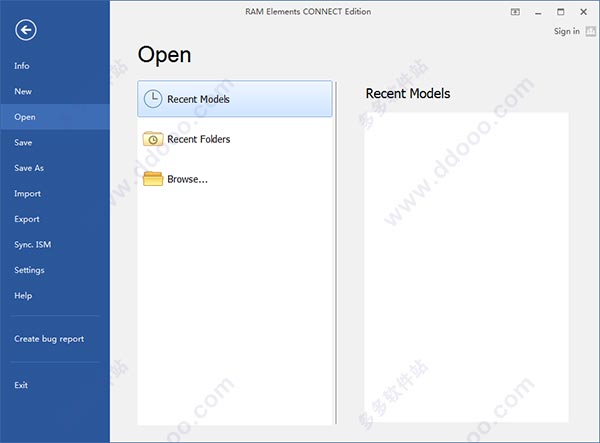600x443 pixels.
Task: Minimize the RAM Elements window
Action: [x=538, y=12]
